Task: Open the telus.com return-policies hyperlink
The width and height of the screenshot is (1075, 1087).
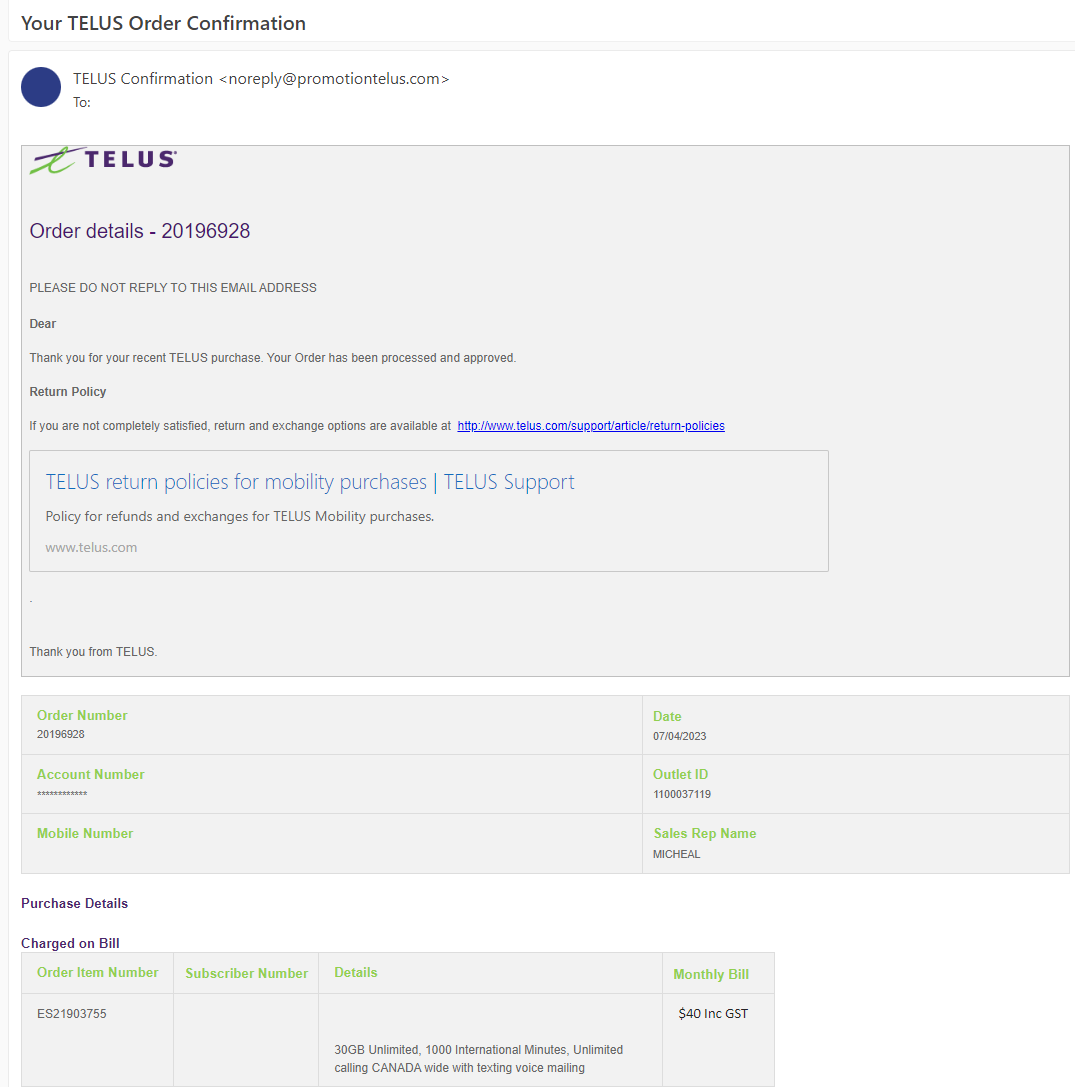Action: tap(590, 426)
